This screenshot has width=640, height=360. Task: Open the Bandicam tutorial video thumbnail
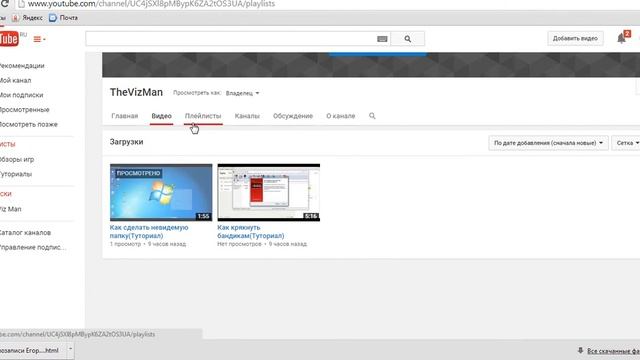[269, 192]
